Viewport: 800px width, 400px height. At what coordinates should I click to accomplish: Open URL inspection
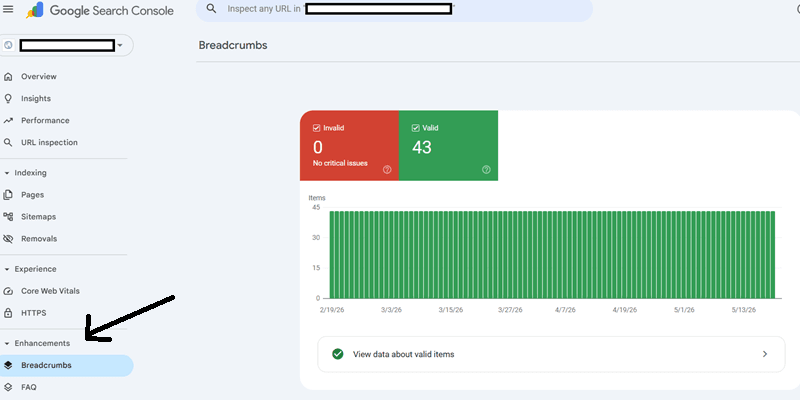pos(49,142)
